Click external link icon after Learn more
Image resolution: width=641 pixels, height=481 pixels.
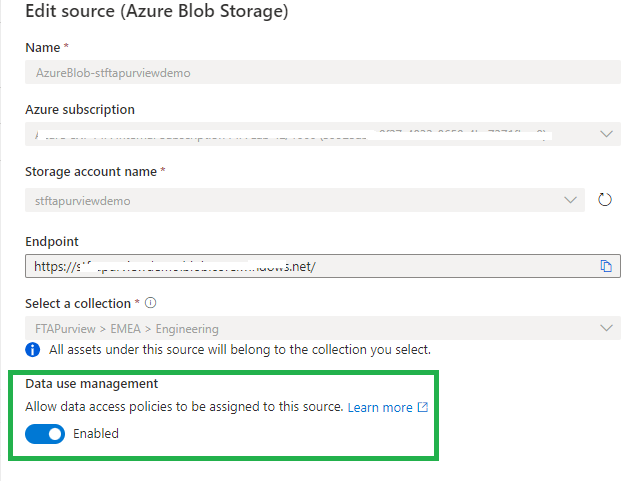click(423, 408)
